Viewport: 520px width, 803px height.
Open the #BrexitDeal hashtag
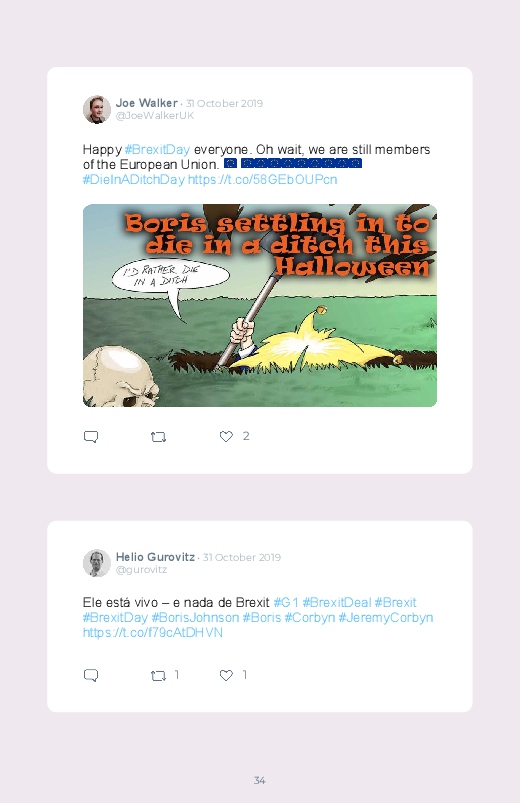(x=337, y=602)
